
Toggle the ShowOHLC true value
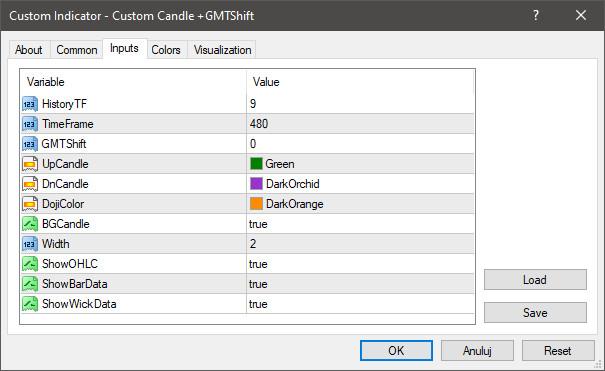tap(258, 264)
